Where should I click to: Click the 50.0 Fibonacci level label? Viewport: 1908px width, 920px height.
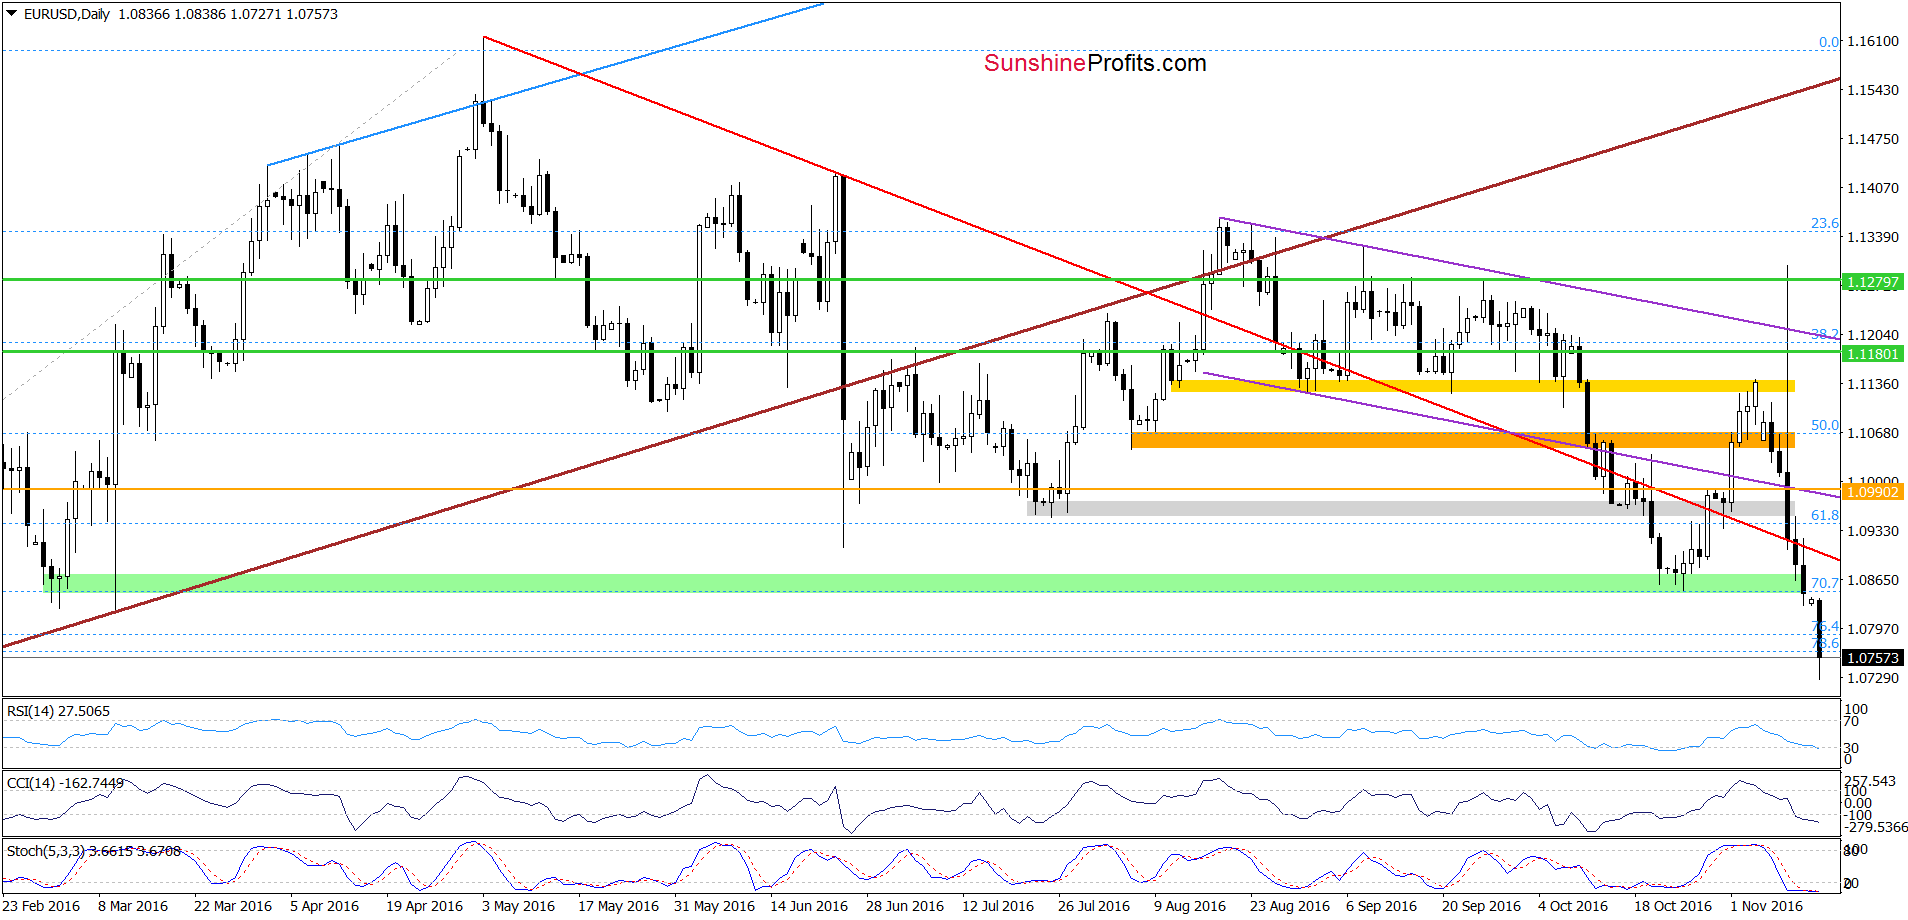[1825, 425]
